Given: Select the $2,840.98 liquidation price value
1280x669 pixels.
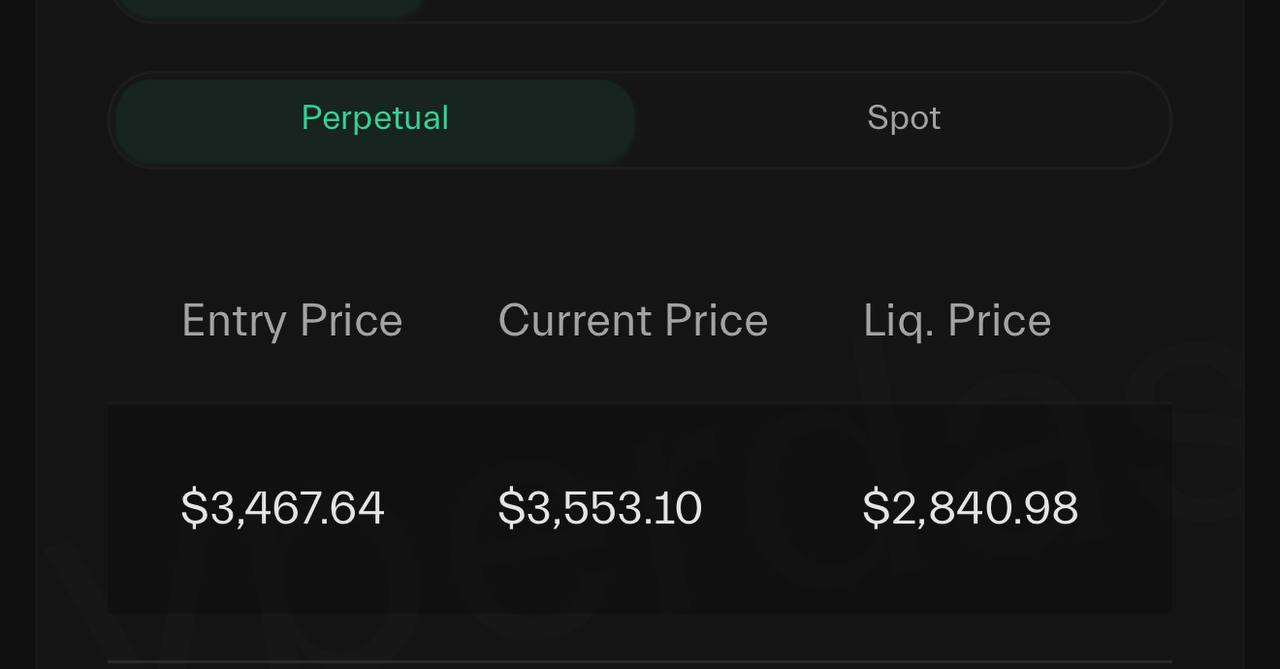Looking at the screenshot, I should tap(970, 508).
